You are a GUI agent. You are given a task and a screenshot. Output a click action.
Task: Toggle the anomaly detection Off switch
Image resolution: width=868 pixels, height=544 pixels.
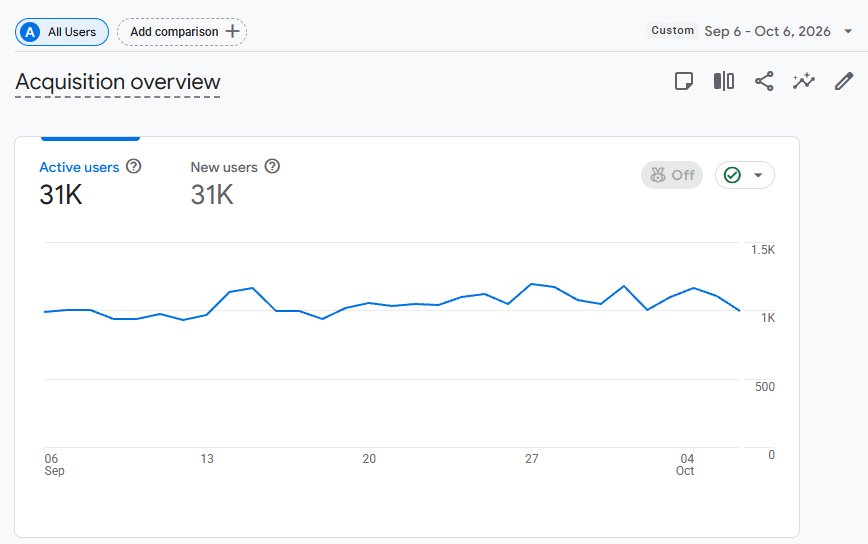click(672, 175)
